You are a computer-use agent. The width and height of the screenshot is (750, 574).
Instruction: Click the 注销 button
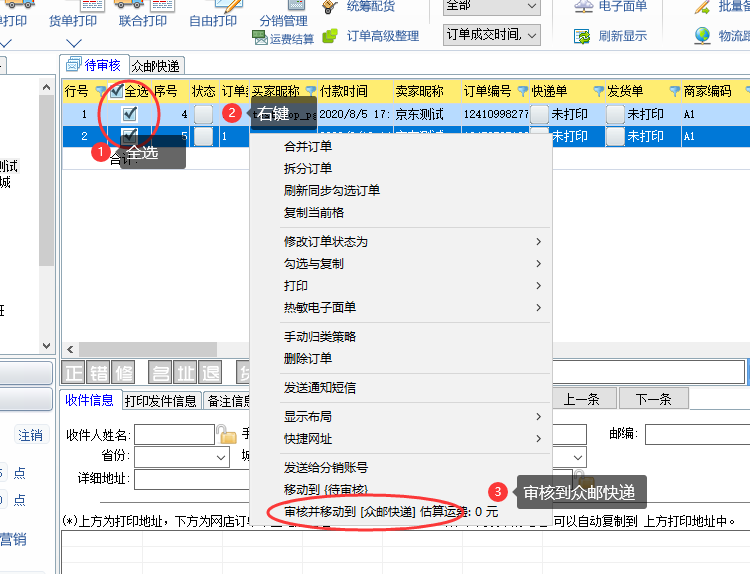31,435
